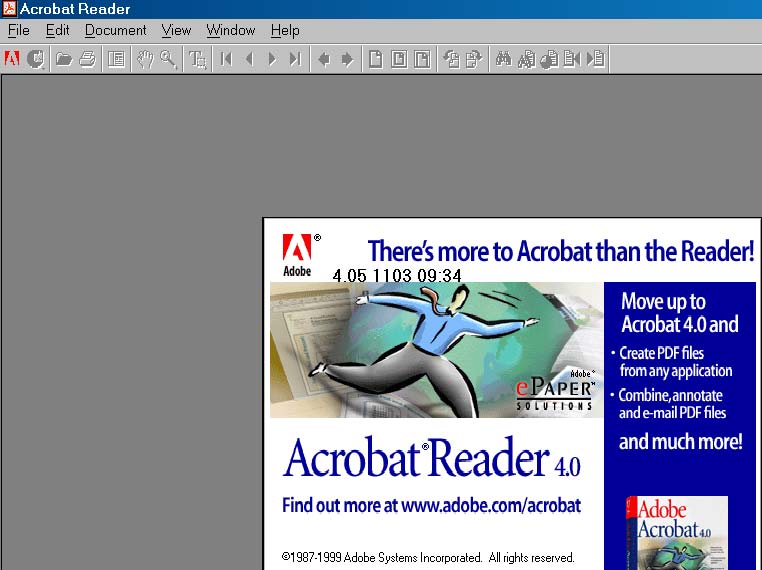The height and width of the screenshot is (570, 762).
Task: Set Fit Width page view
Action: pyautogui.click(x=422, y=59)
